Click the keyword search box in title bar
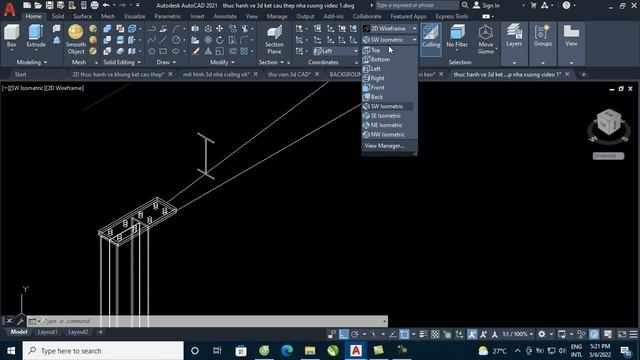 pos(417,5)
